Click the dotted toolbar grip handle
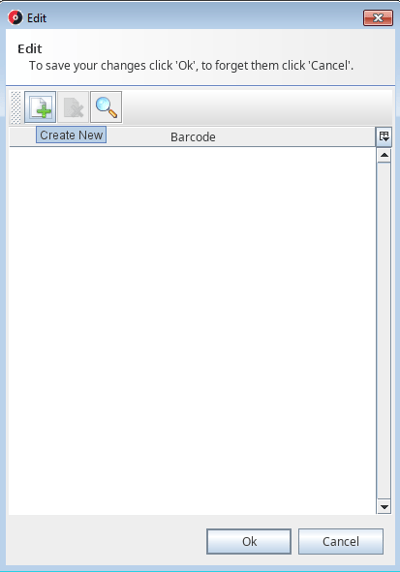Screen dimensions: 400x572 pos(16,108)
